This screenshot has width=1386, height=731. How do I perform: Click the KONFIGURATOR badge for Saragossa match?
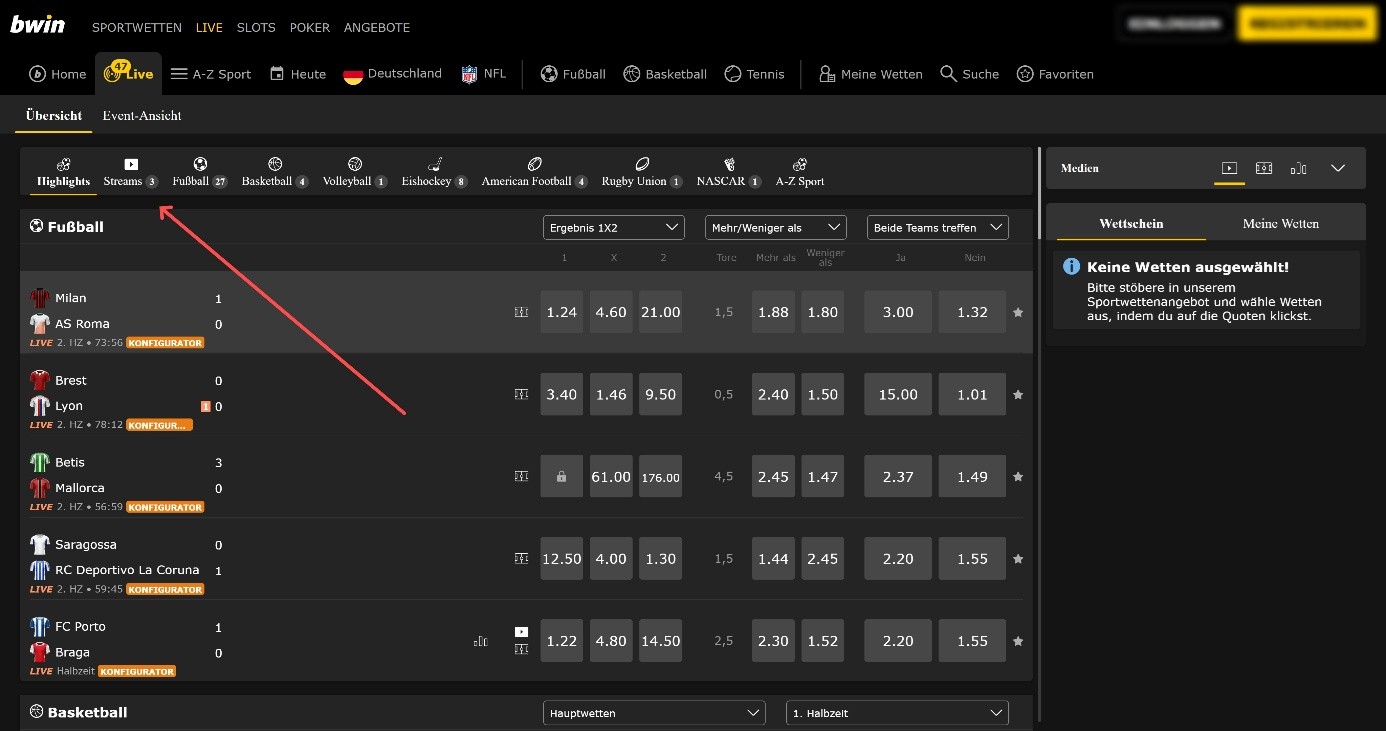click(x=165, y=590)
